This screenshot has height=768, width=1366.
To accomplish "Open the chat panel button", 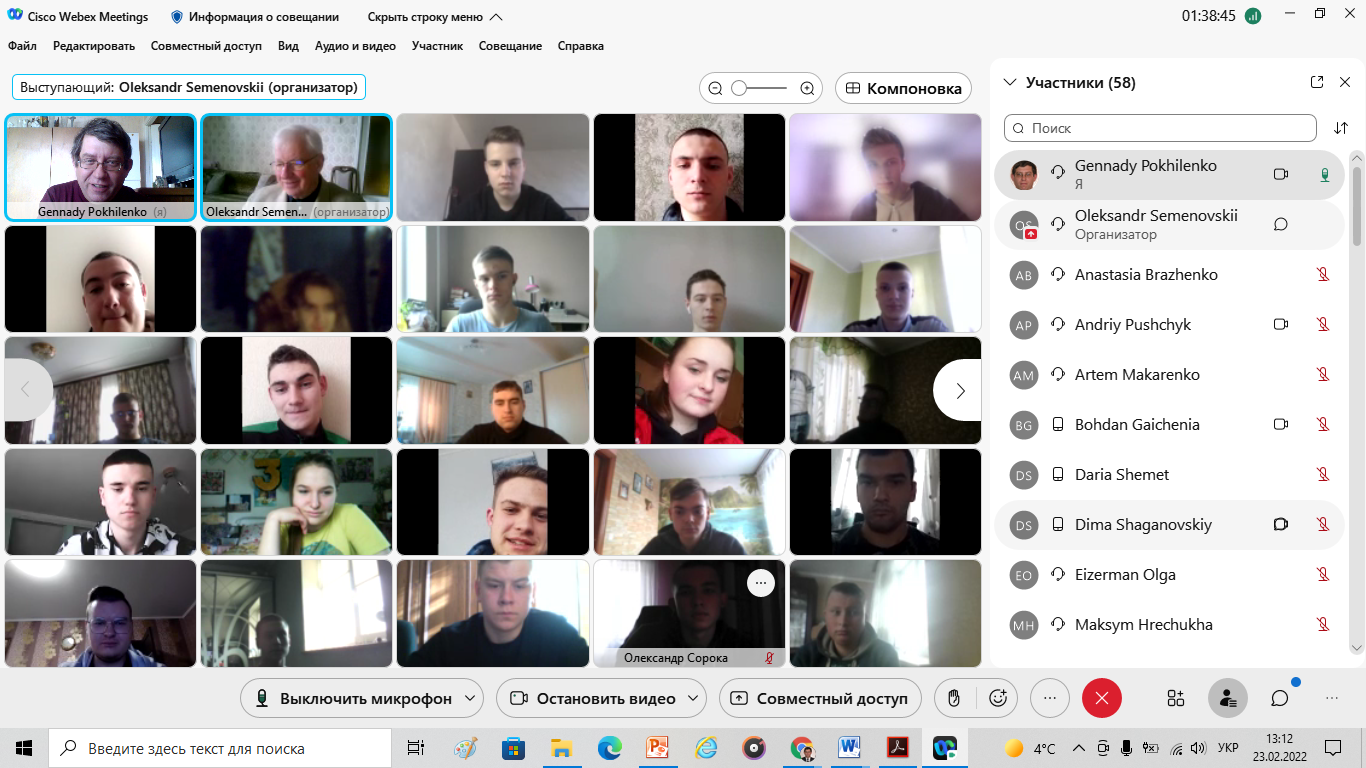I will (x=1280, y=698).
